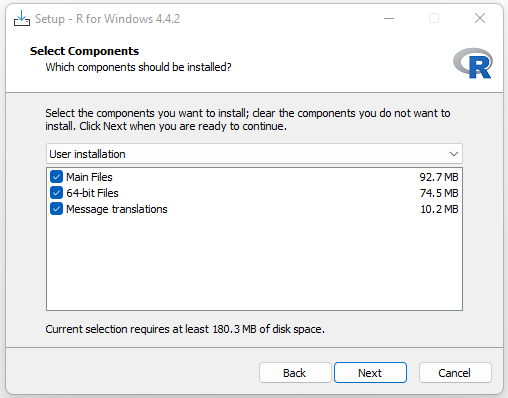Select the 92.7 MB size value

tap(439, 177)
